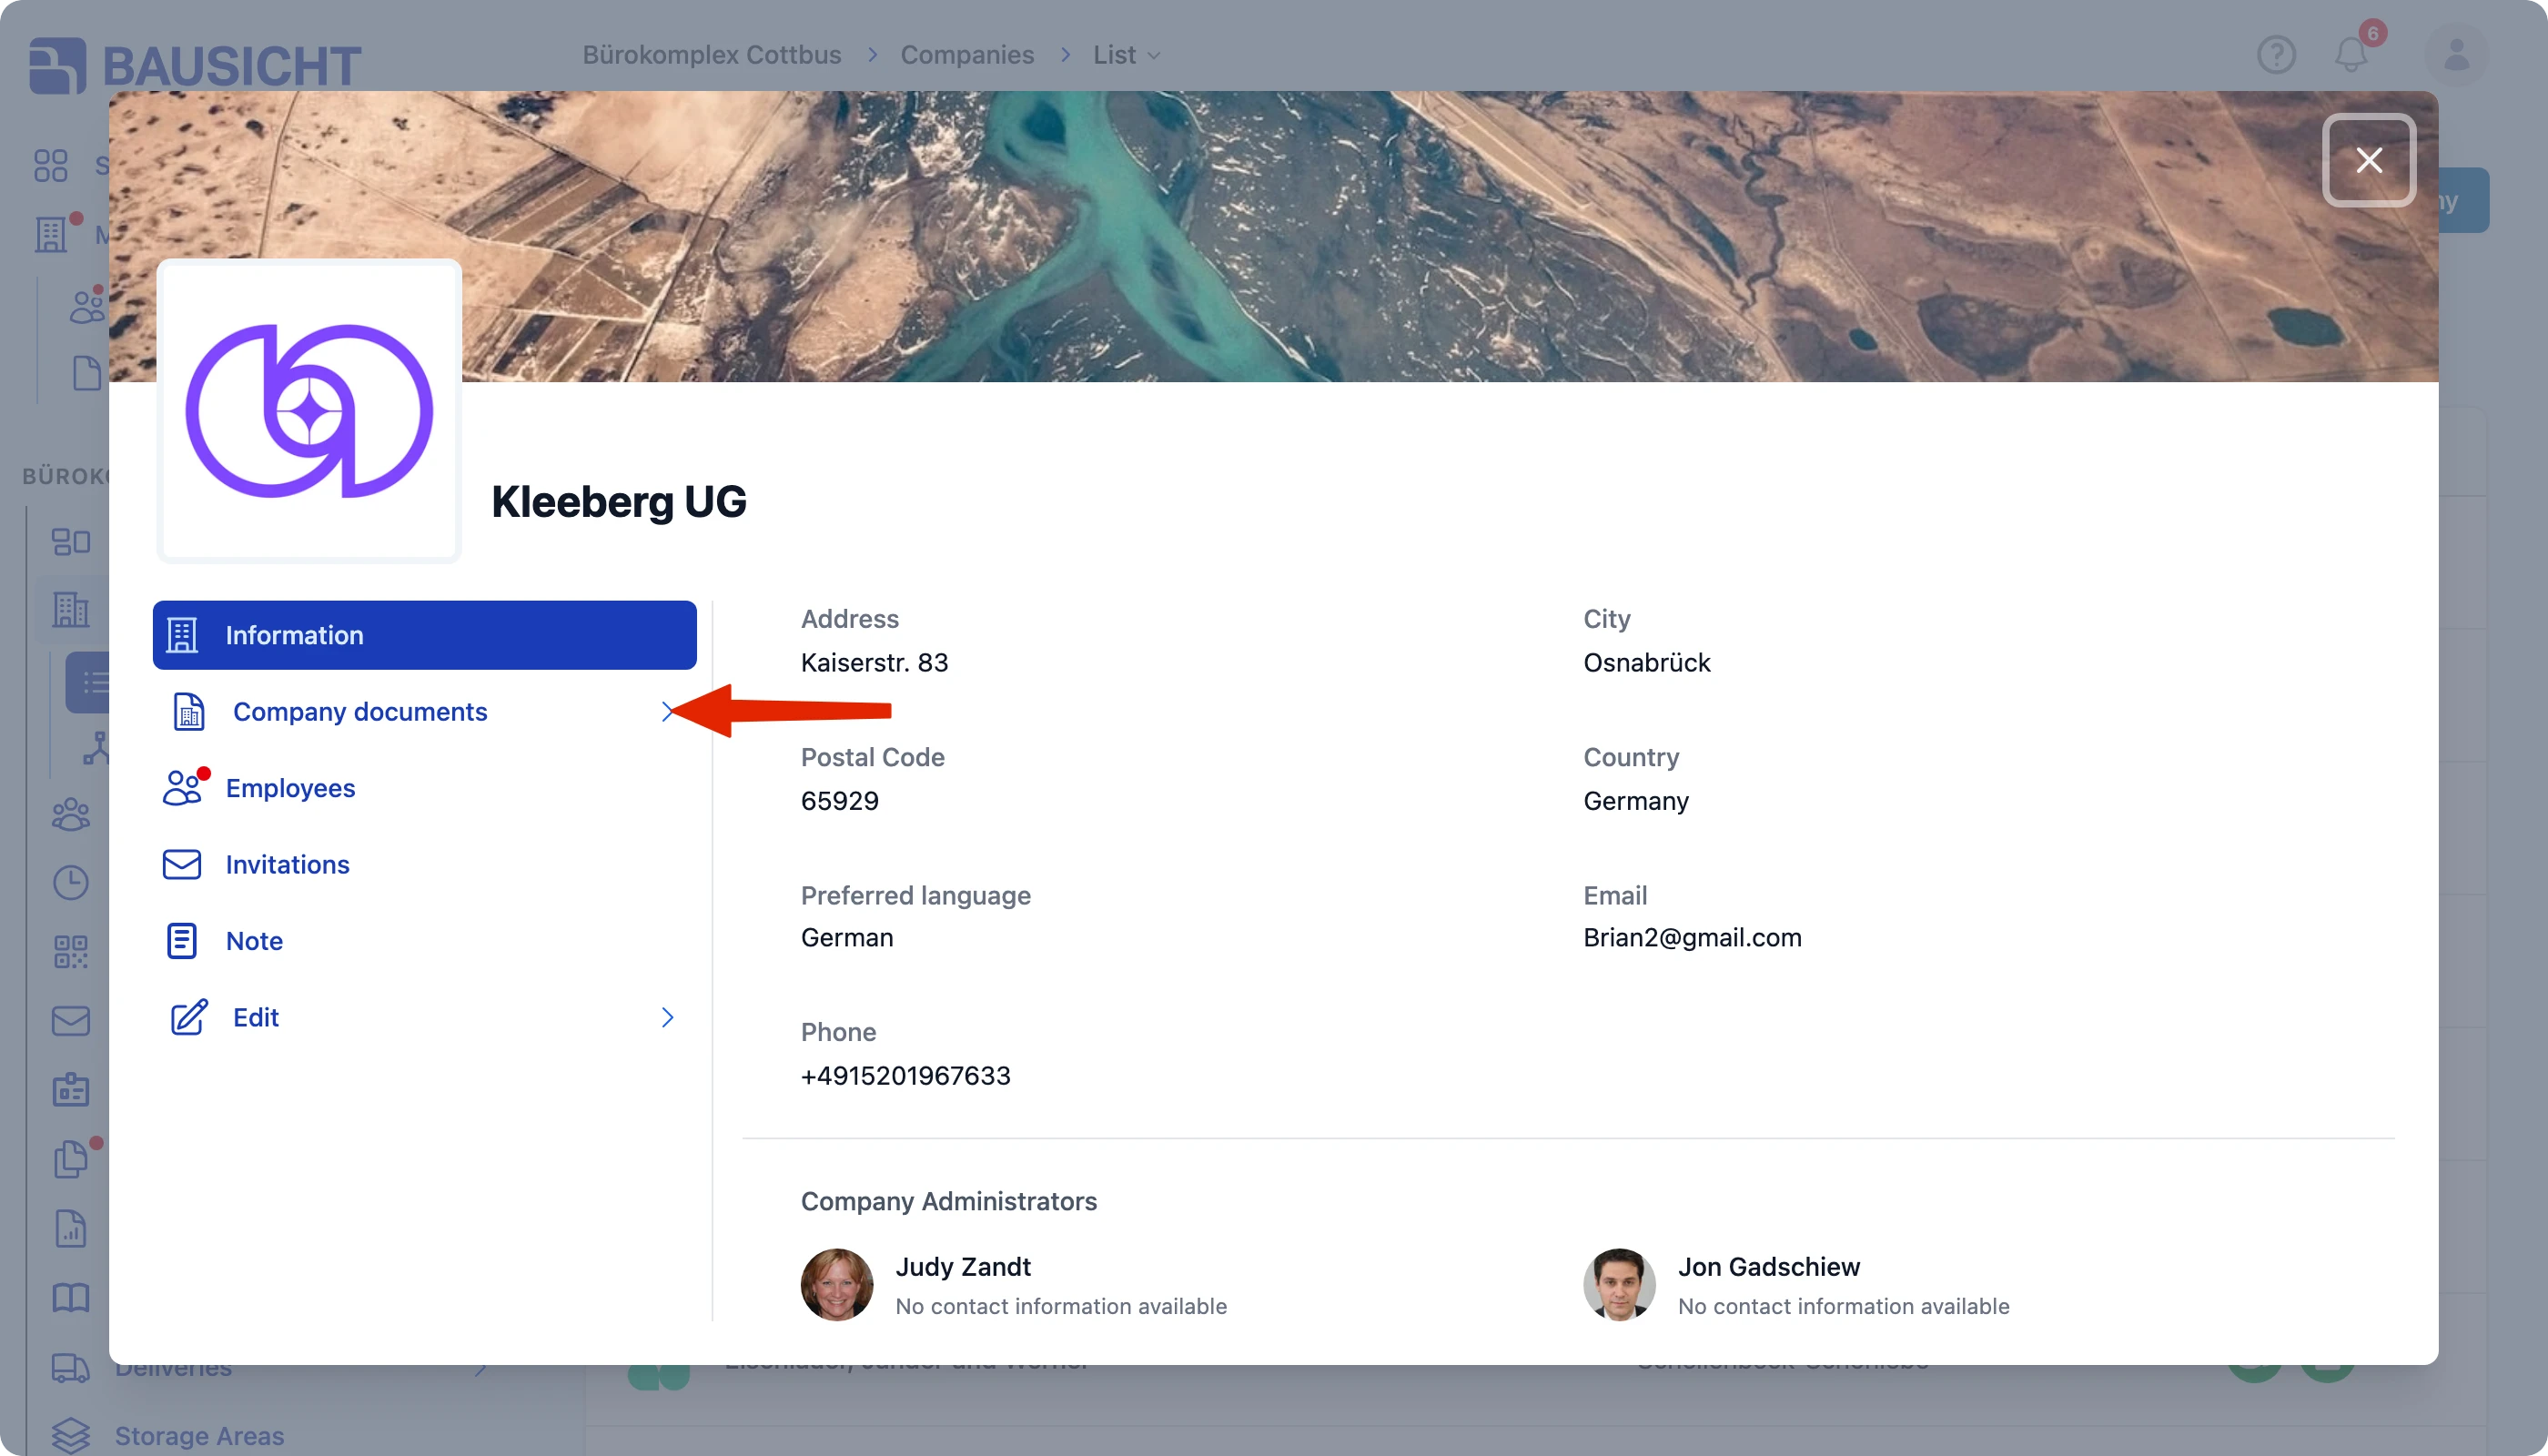Image resolution: width=2548 pixels, height=1456 pixels.
Task: Click the Invitations envelope icon
Action: [182, 865]
